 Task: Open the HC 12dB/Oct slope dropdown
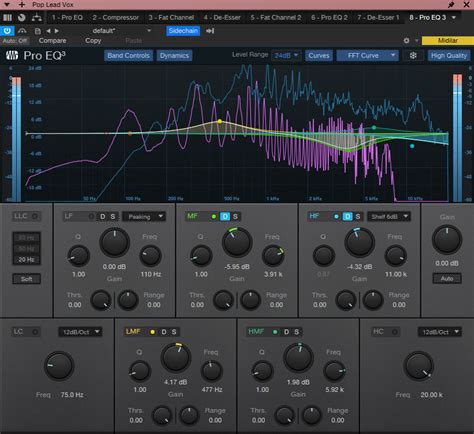pyautogui.click(x=440, y=332)
